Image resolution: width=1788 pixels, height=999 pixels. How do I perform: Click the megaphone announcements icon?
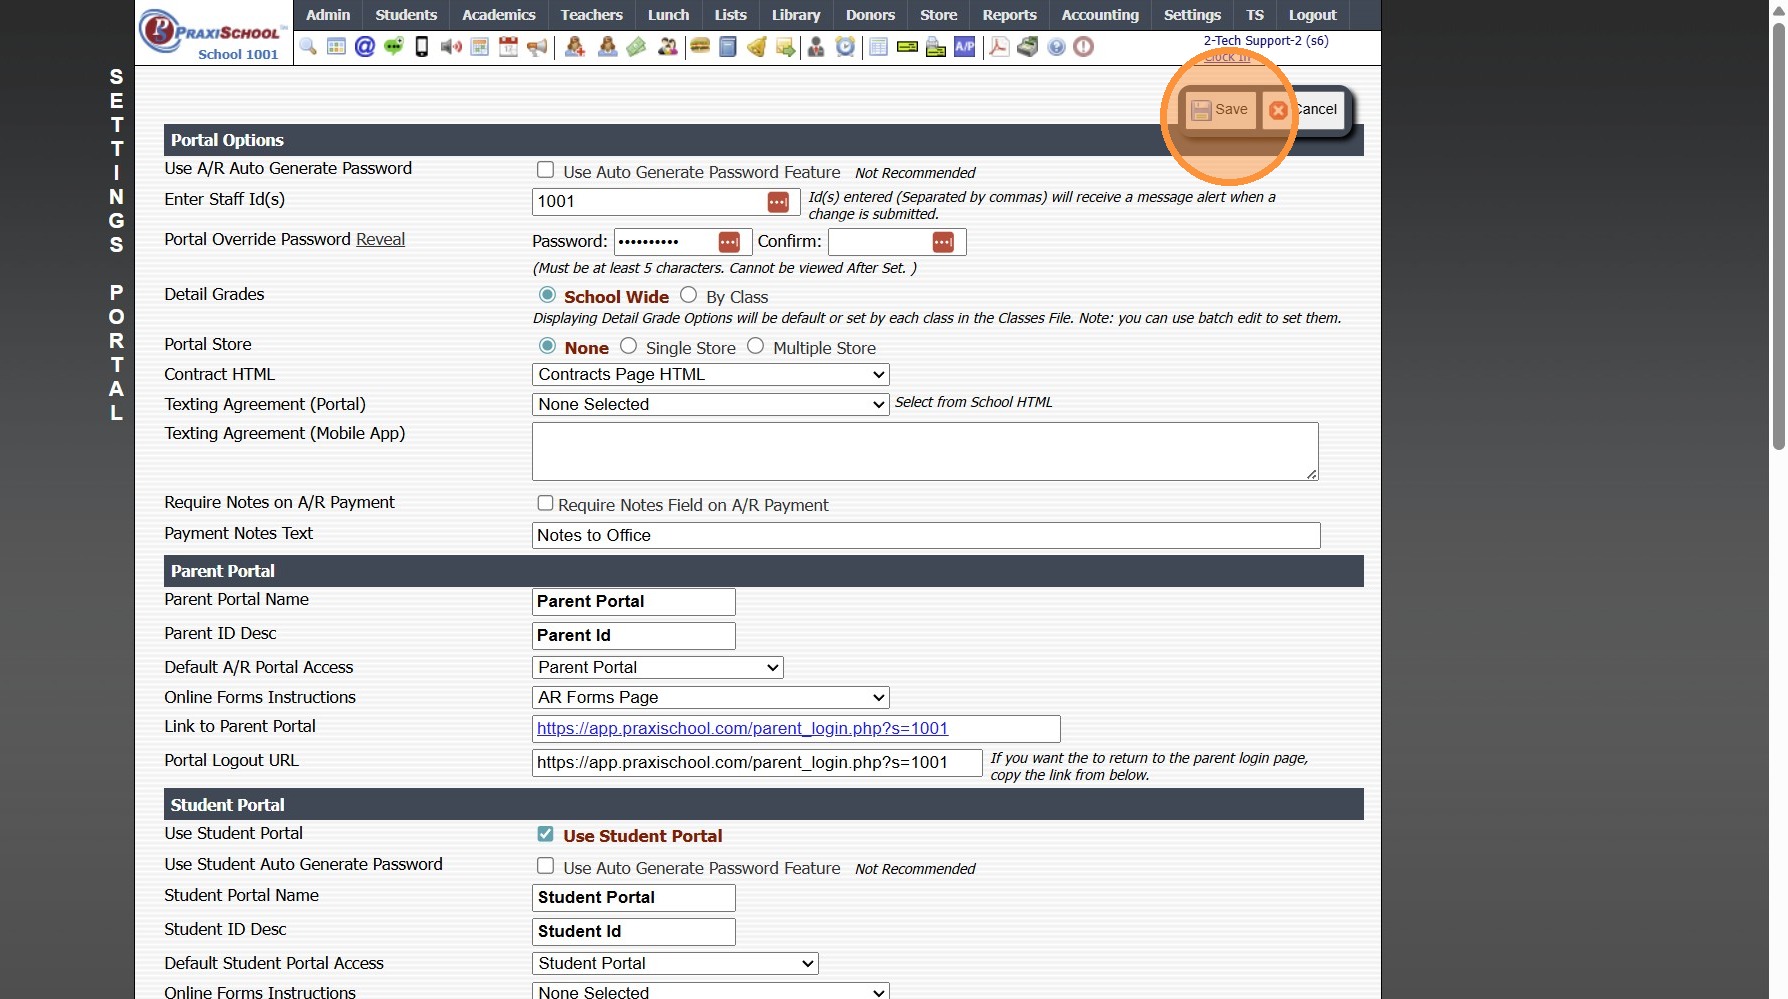point(537,47)
